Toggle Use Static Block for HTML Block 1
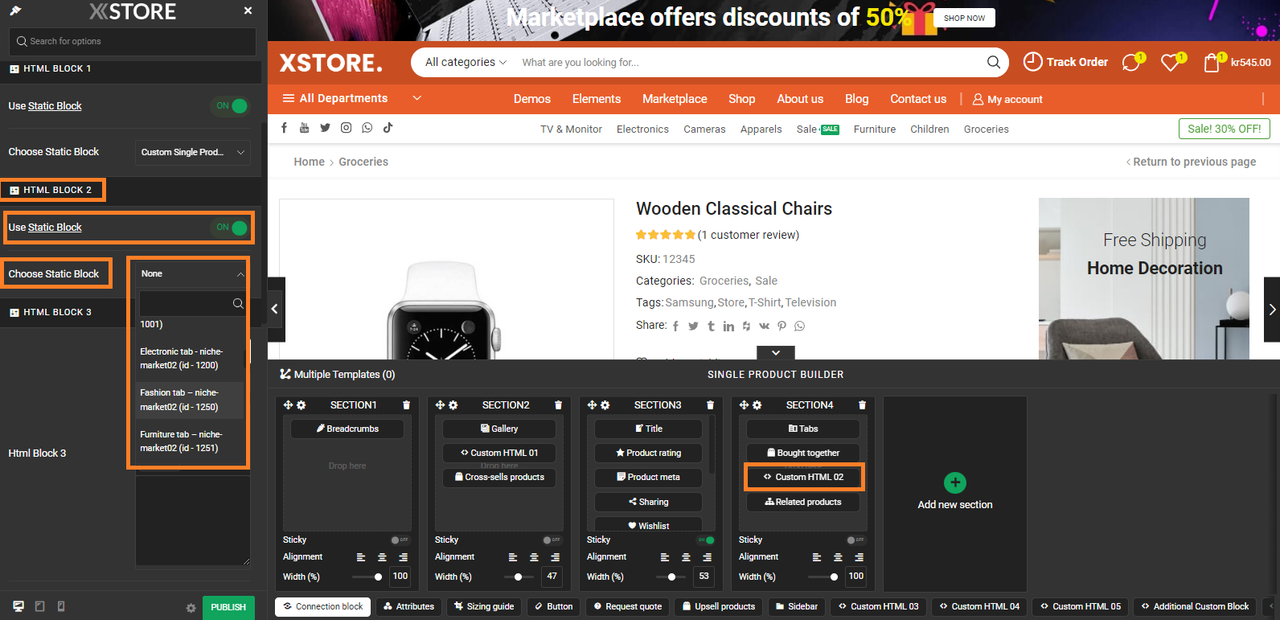Screen dimensions: 1280x620 click(x=230, y=105)
